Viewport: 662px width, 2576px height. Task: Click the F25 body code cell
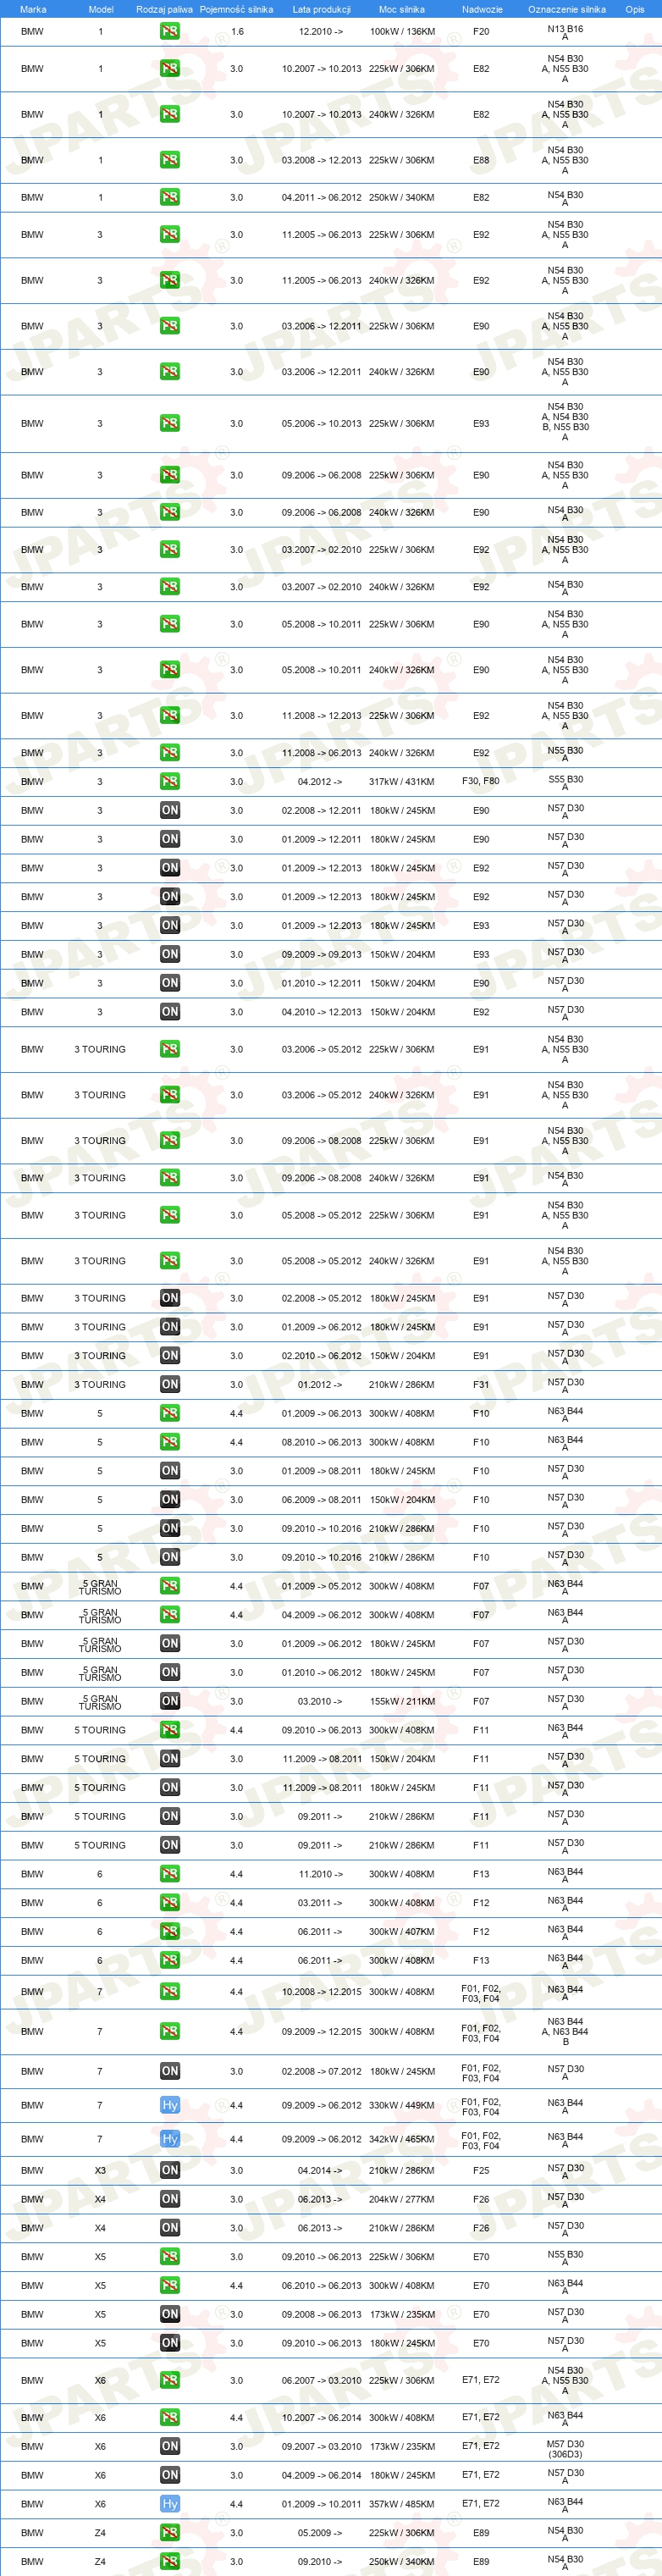[x=481, y=2170]
